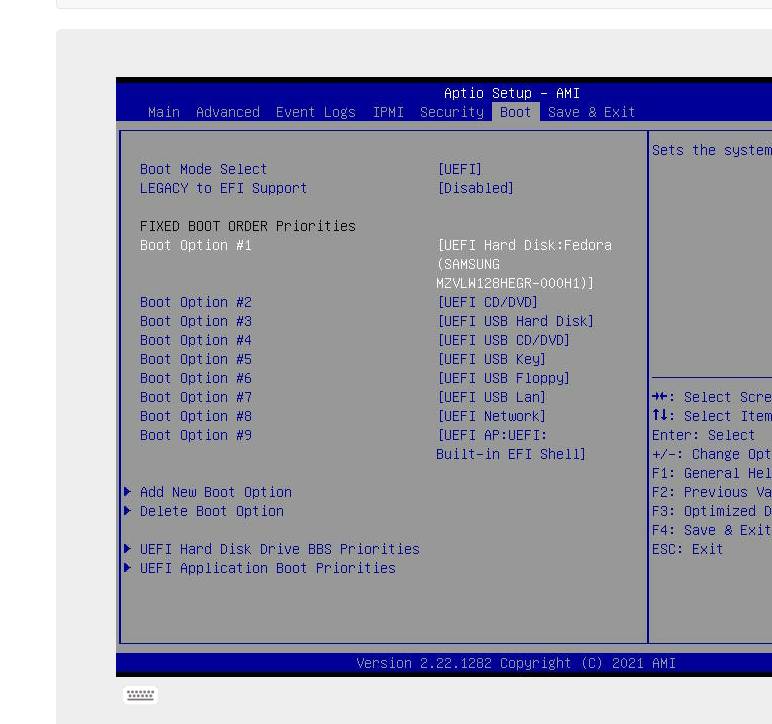772x724 pixels.
Task: Go to the Security tab
Action: pyautogui.click(x=452, y=112)
